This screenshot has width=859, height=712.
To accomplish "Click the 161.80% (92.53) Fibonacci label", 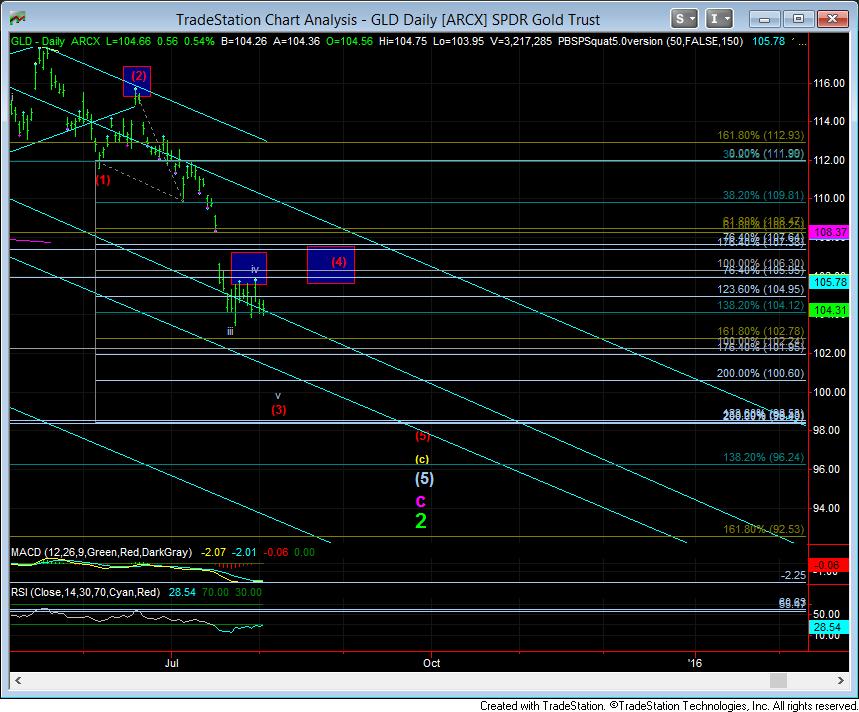I will (x=764, y=529).
